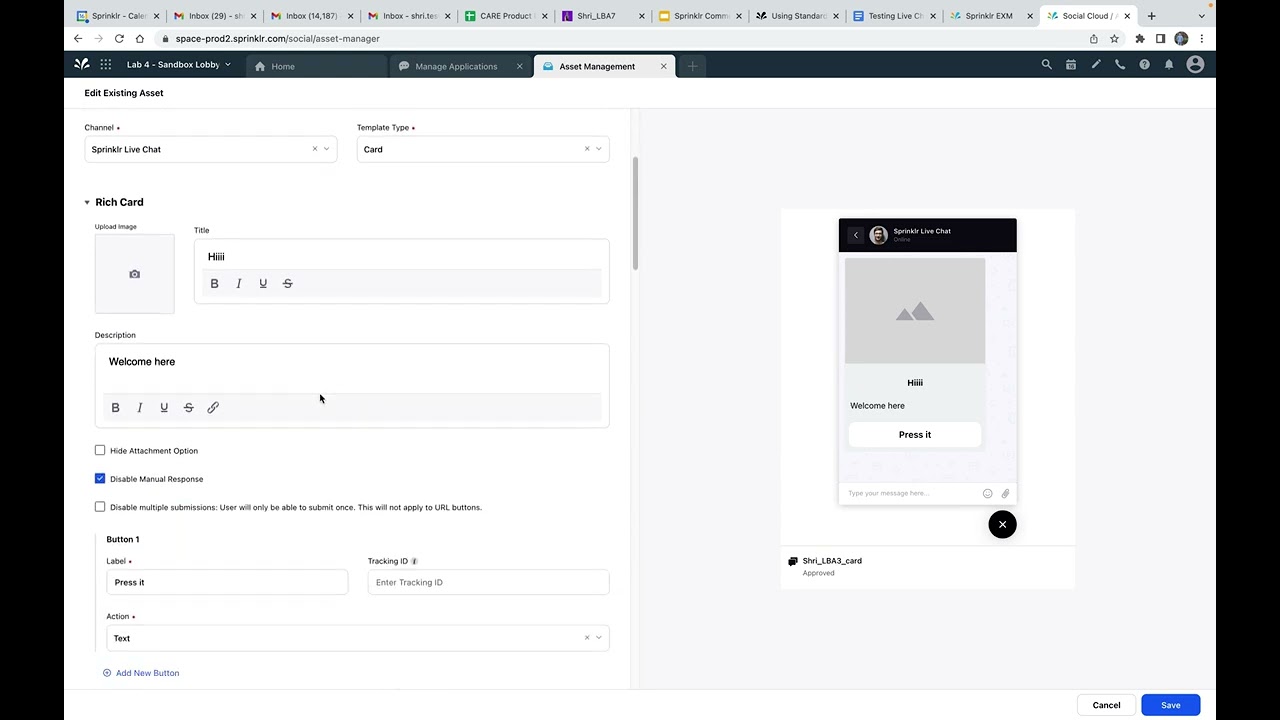Apply bold to Description field
This screenshot has height=720, width=1280.
coord(115,408)
